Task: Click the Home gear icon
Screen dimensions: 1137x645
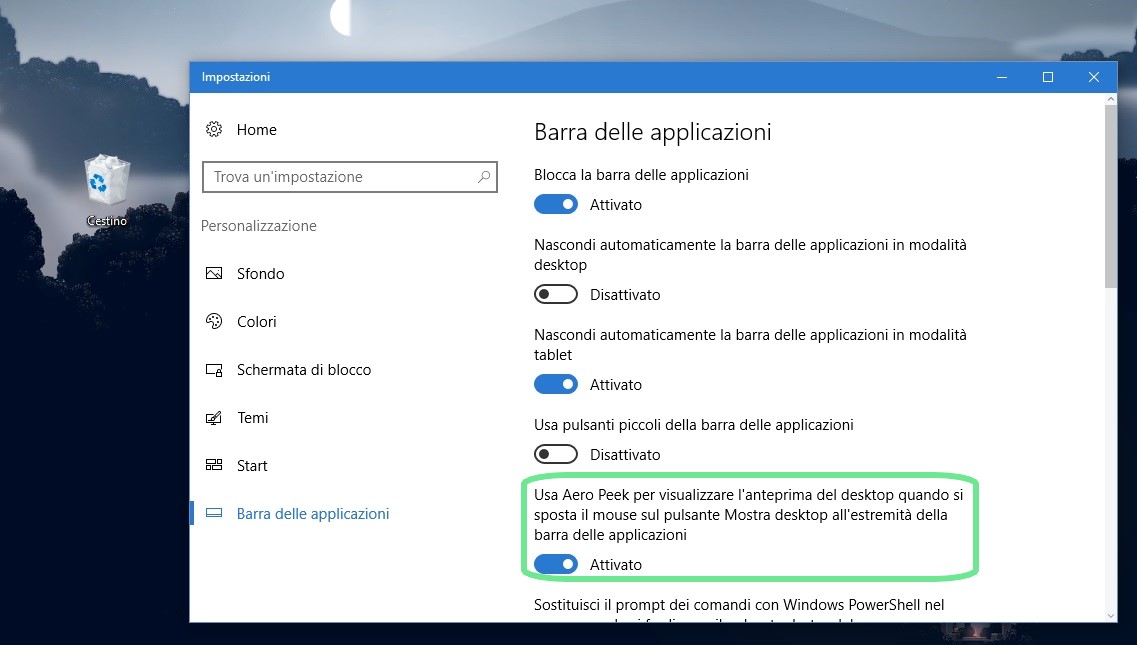Action: click(x=214, y=130)
